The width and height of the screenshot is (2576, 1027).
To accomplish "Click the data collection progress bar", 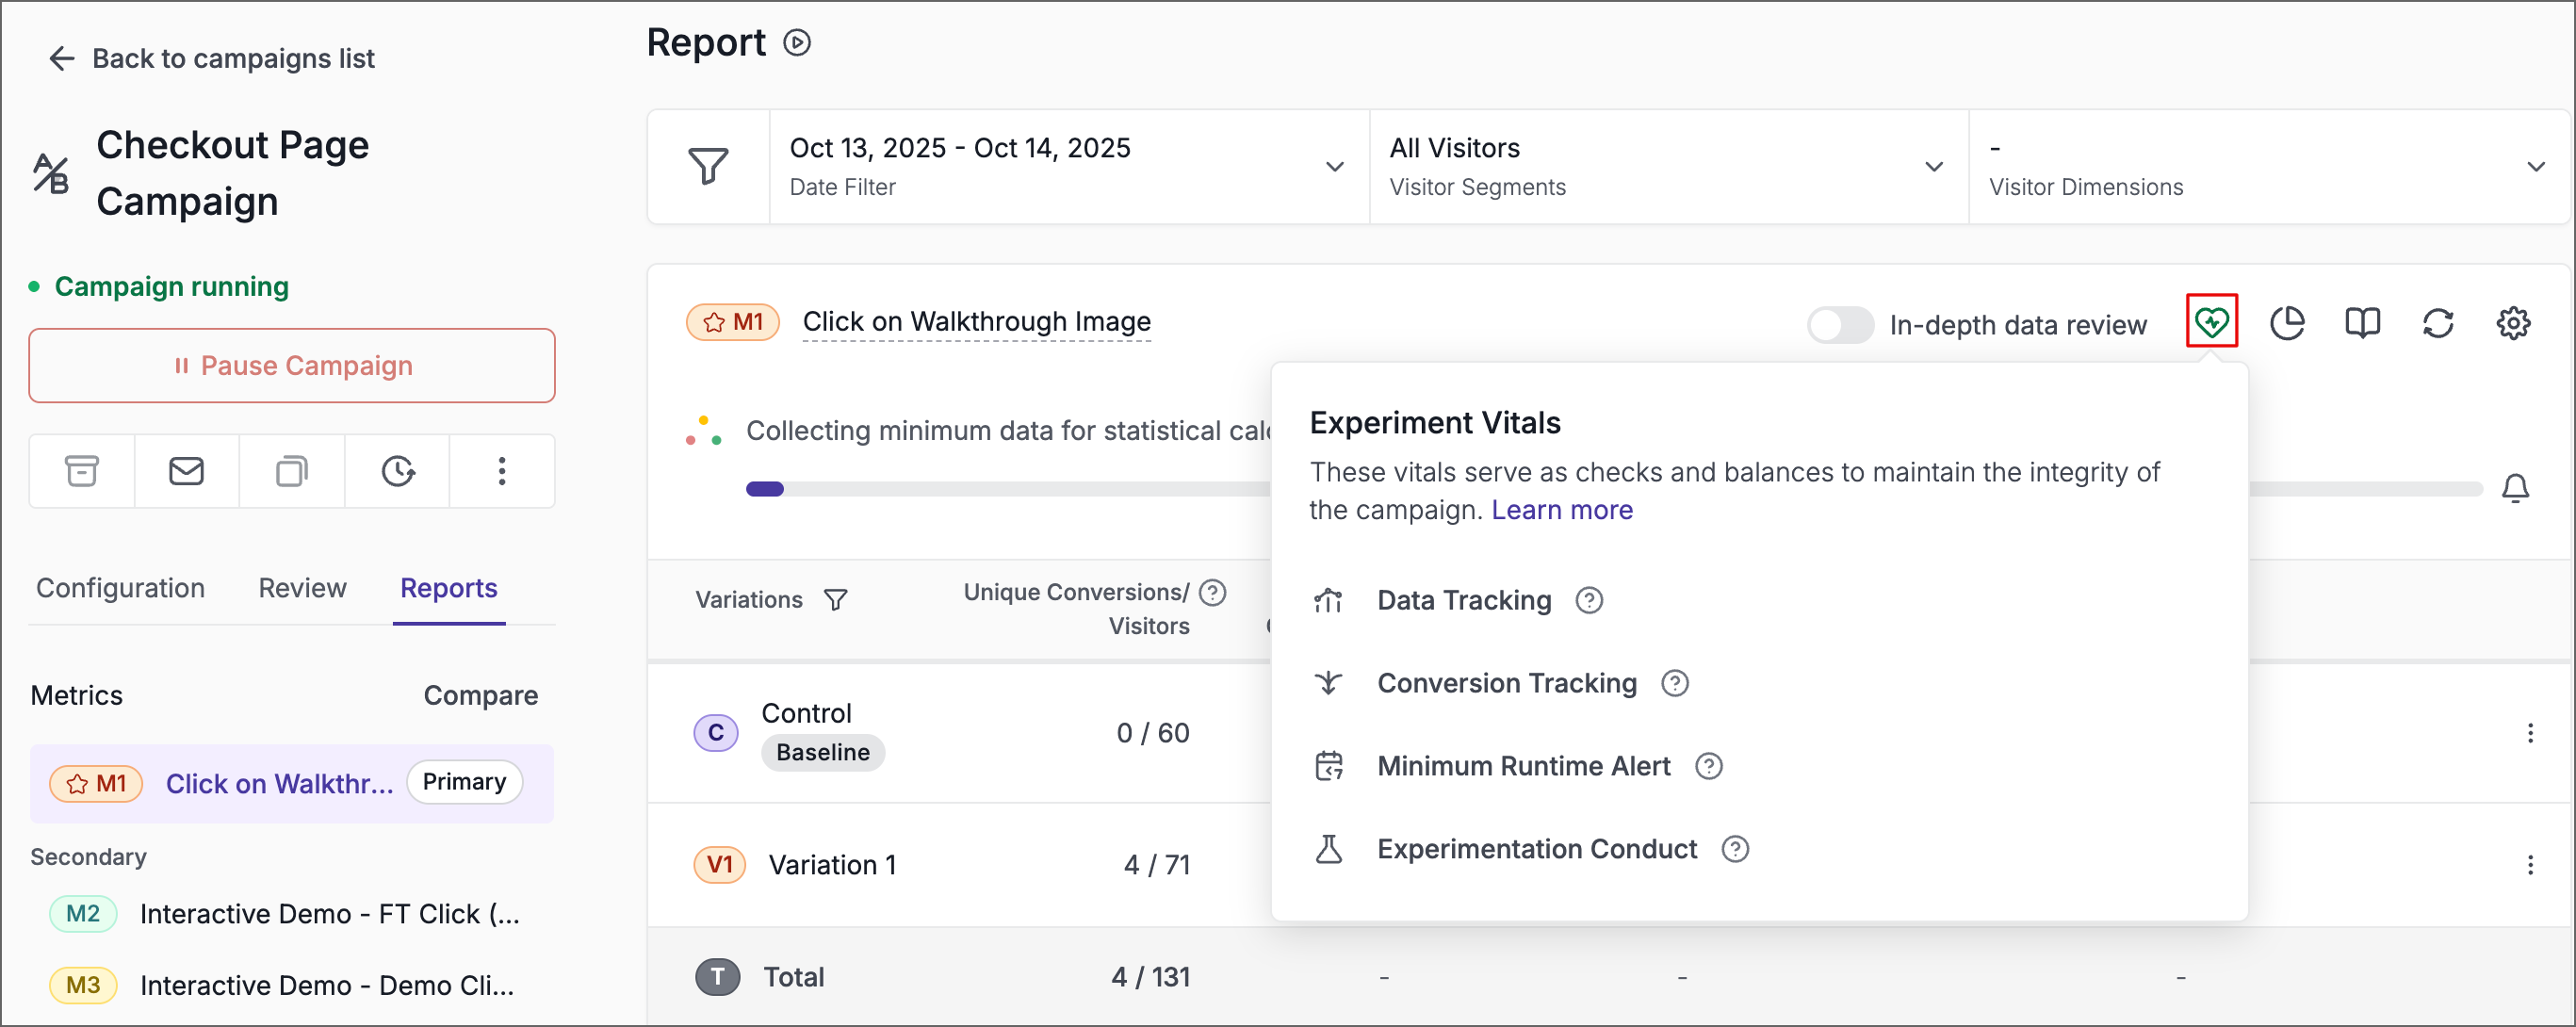I will coord(1000,489).
